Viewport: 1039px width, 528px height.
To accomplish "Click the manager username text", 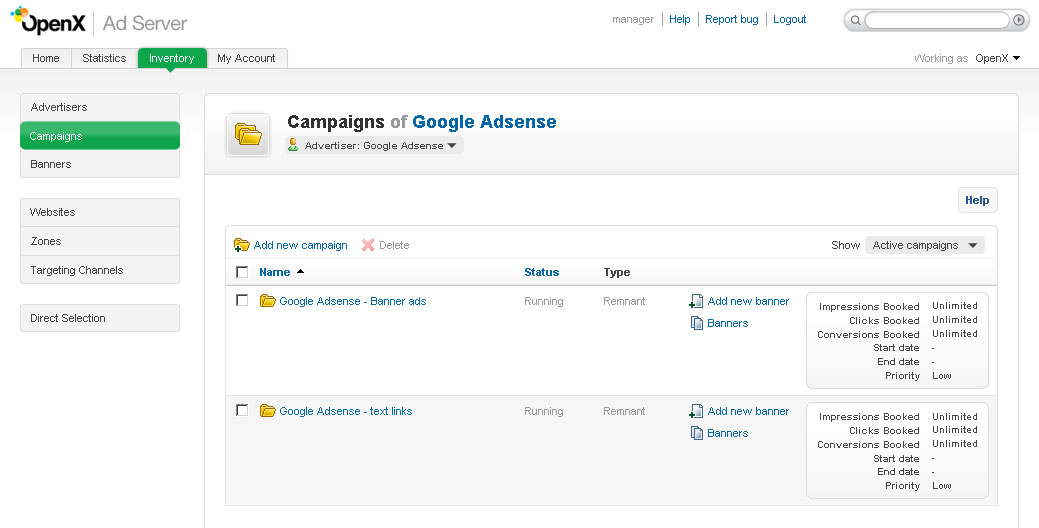I will coord(633,19).
